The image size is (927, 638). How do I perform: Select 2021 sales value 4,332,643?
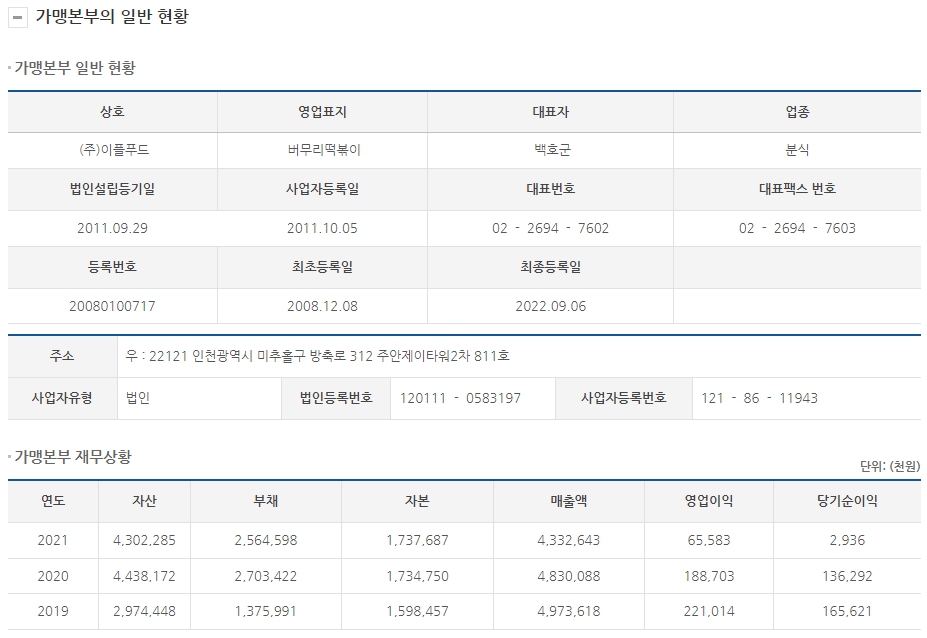[568, 540]
